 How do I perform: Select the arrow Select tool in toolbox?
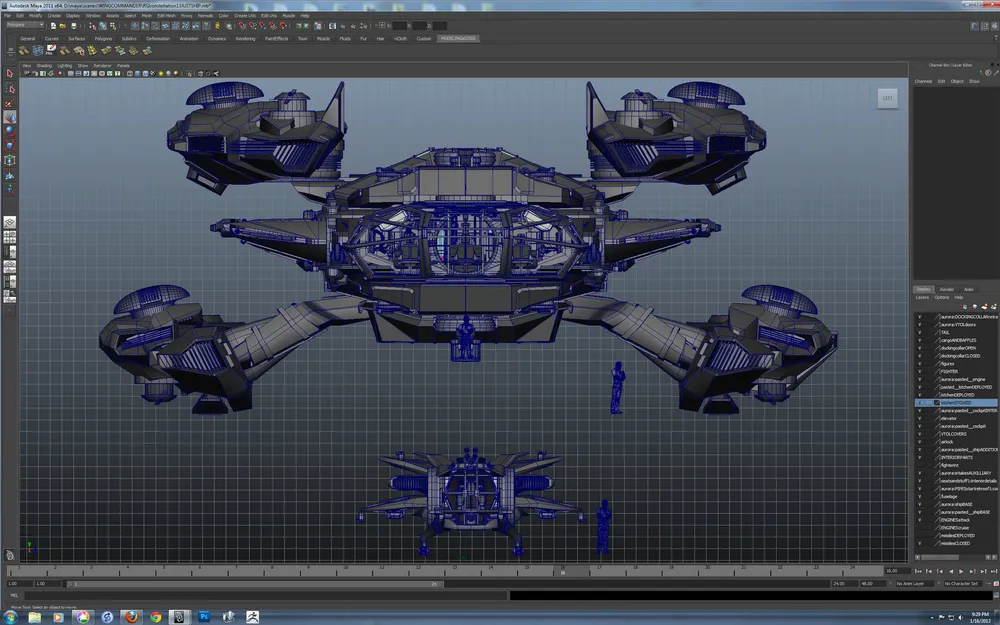click(x=10, y=74)
